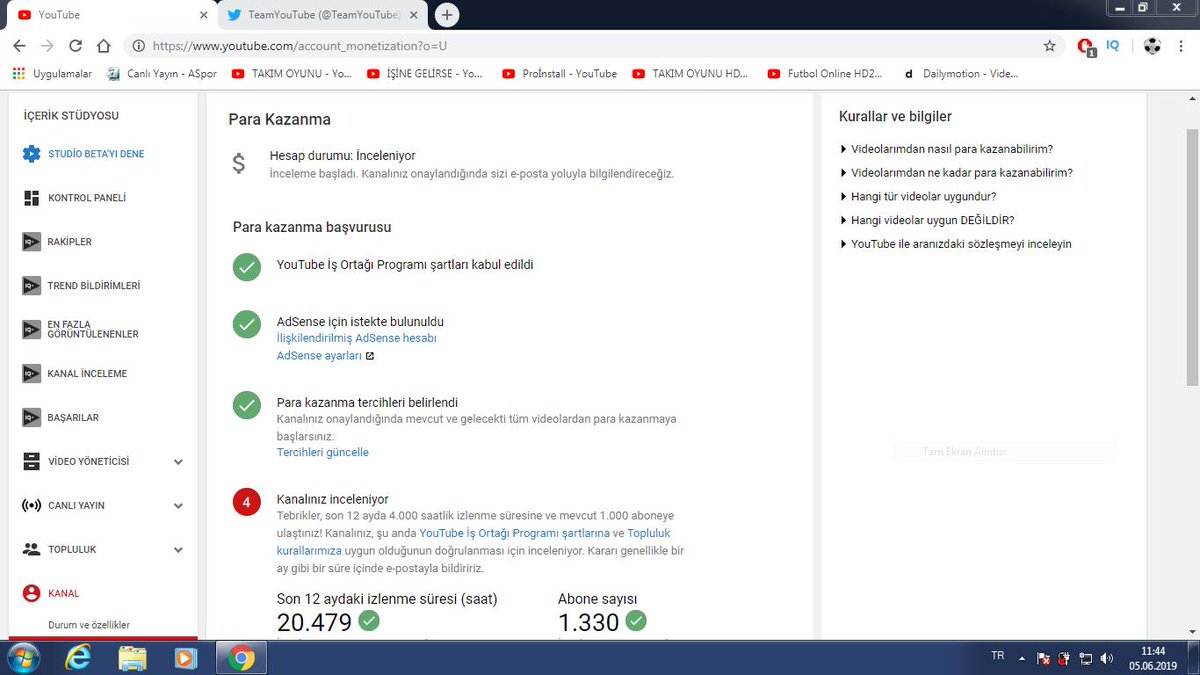Click the site info icon in address bar
Viewport: 1200px width, 675px height.
[138, 46]
